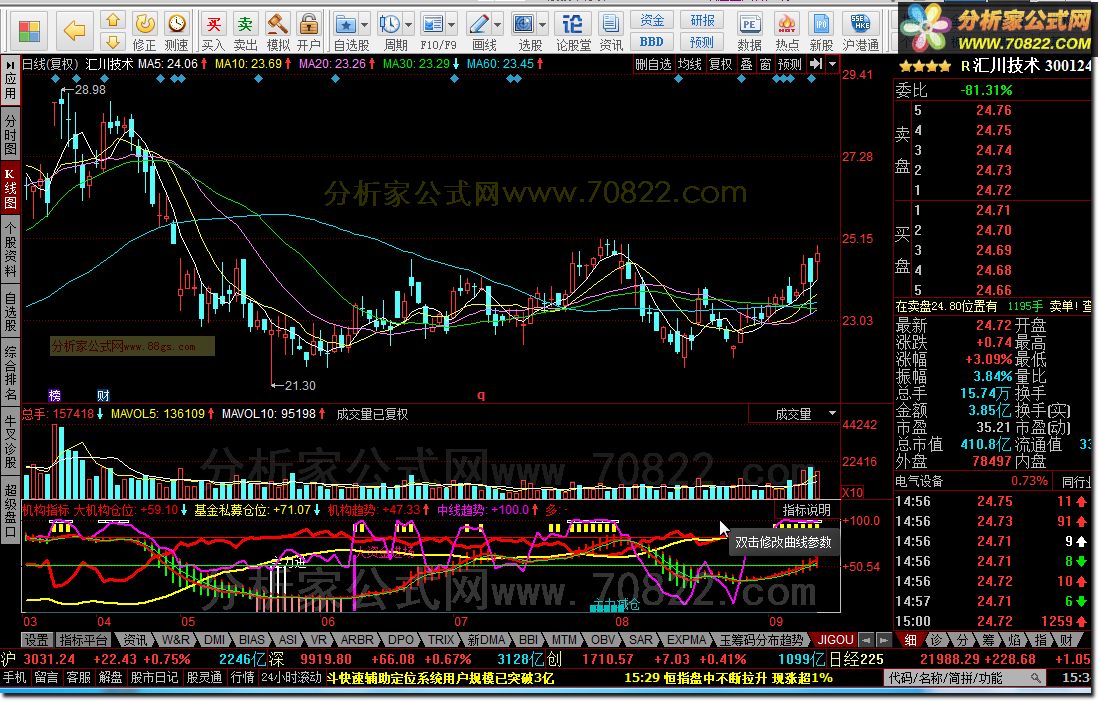Screen dimensions: 1100x702
Task: Switch to the 细 detail tab
Action: pyautogui.click(x=910, y=640)
